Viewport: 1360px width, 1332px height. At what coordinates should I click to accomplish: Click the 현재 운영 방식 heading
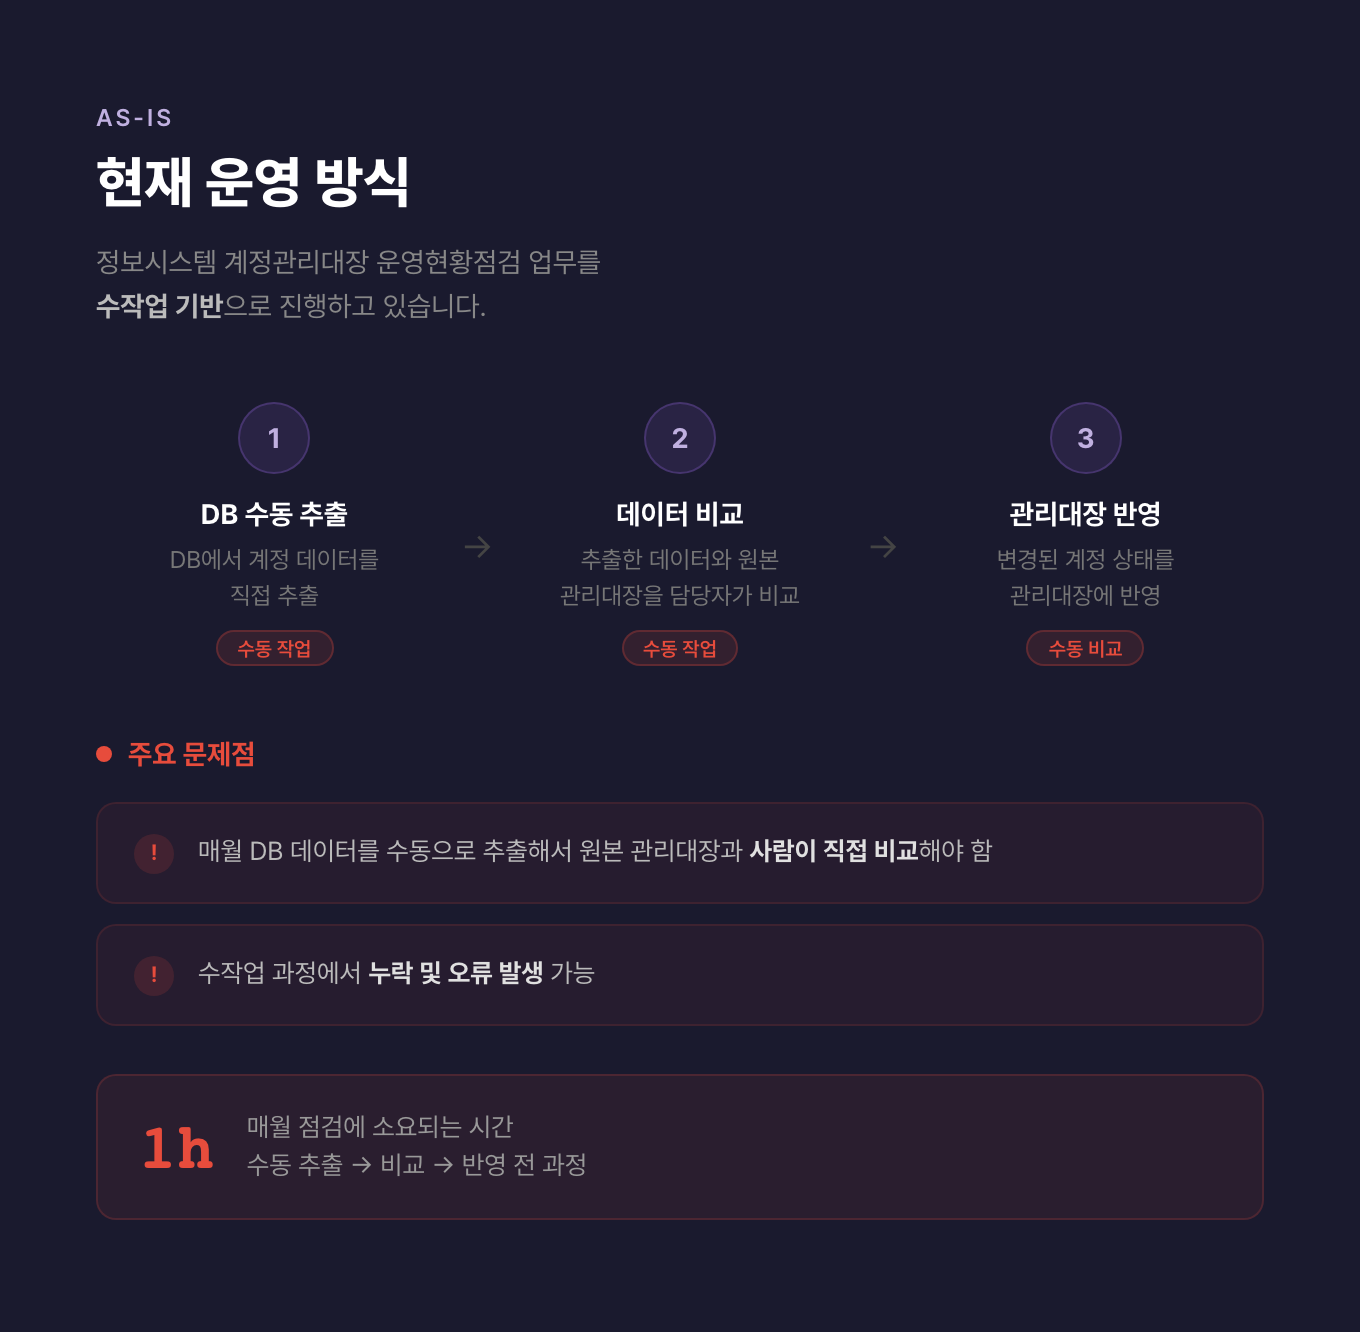(x=253, y=182)
